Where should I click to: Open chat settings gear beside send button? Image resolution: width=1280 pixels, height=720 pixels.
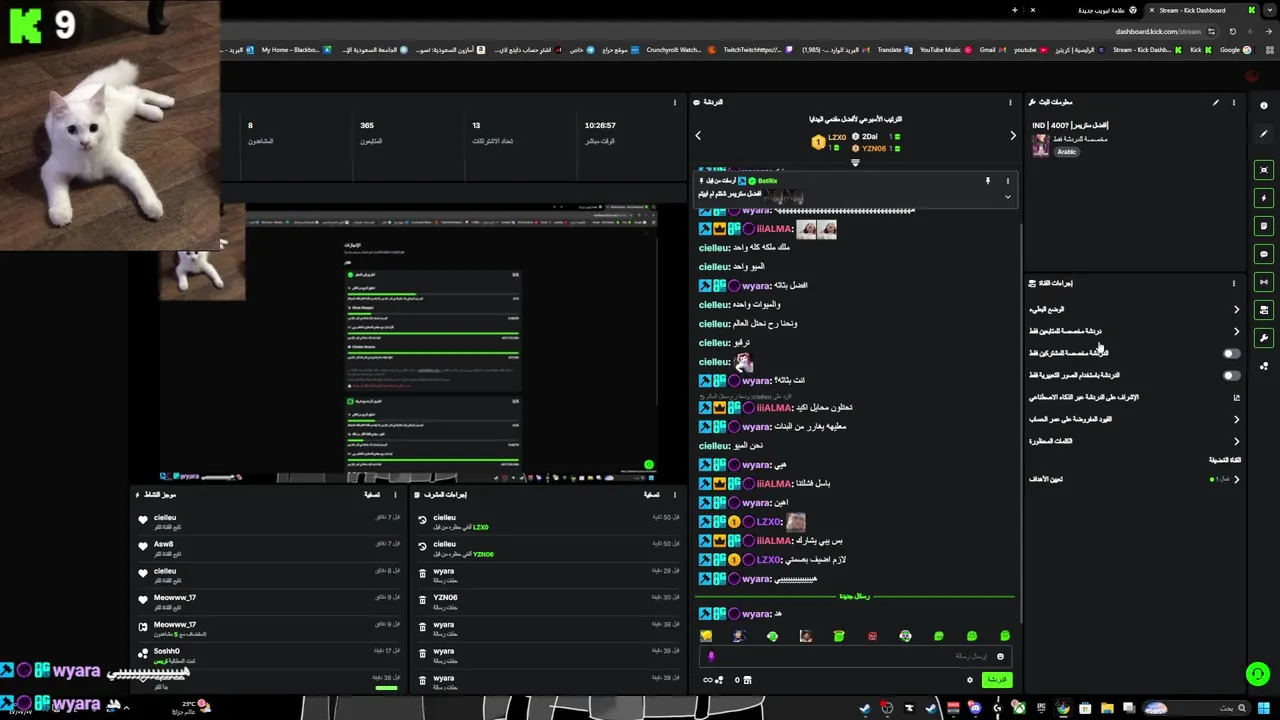point(969,680)
